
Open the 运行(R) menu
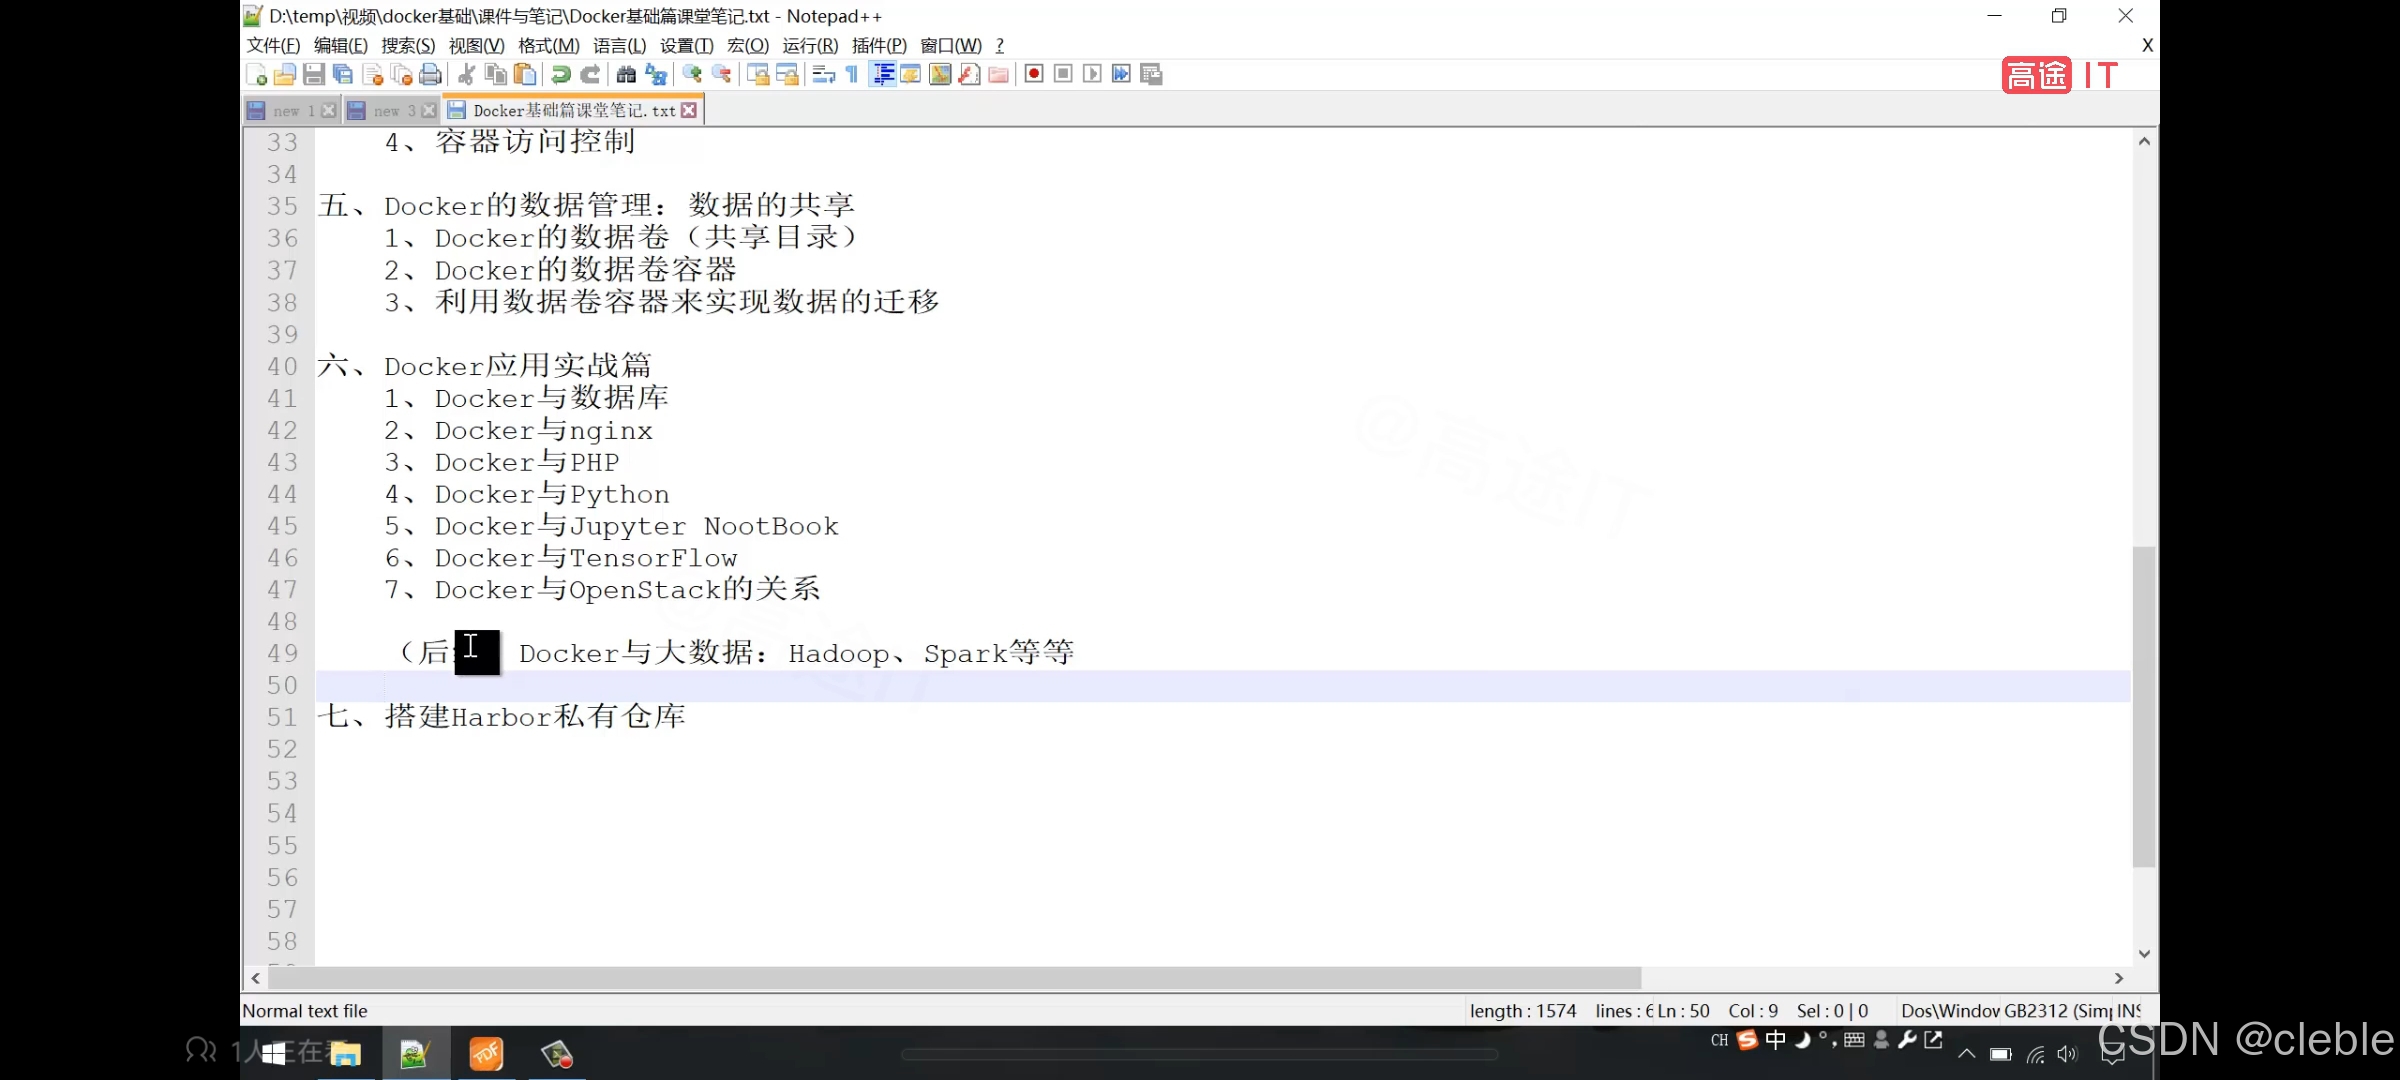click(x=810, y=46)
